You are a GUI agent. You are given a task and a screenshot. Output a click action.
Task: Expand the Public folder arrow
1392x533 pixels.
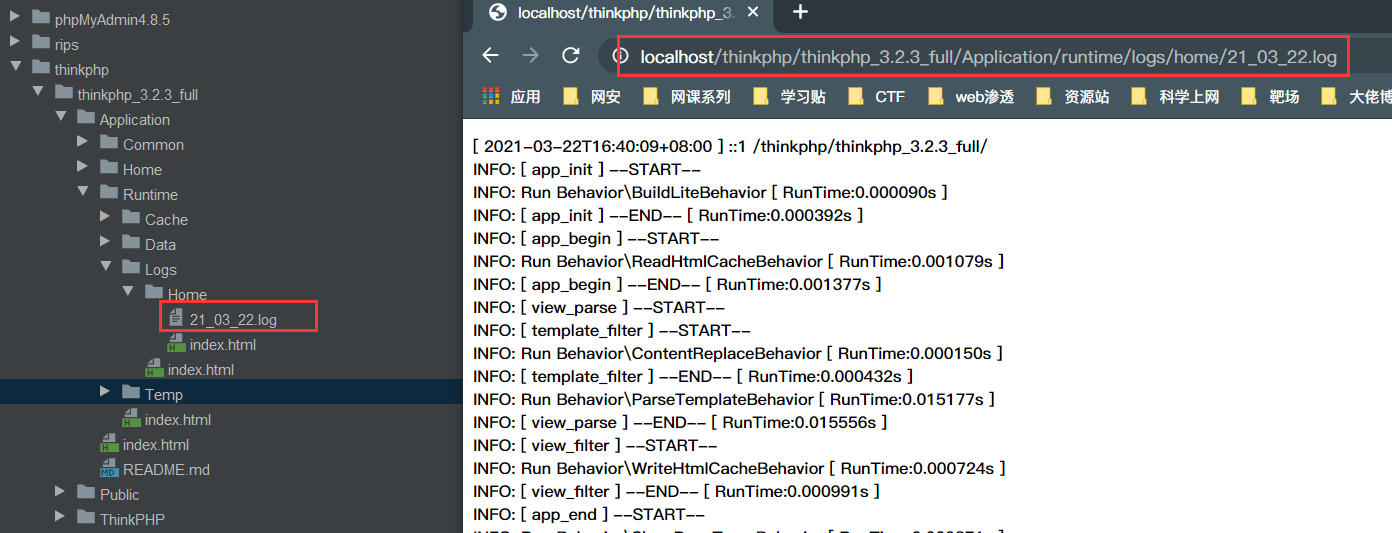tap(60, 492)
